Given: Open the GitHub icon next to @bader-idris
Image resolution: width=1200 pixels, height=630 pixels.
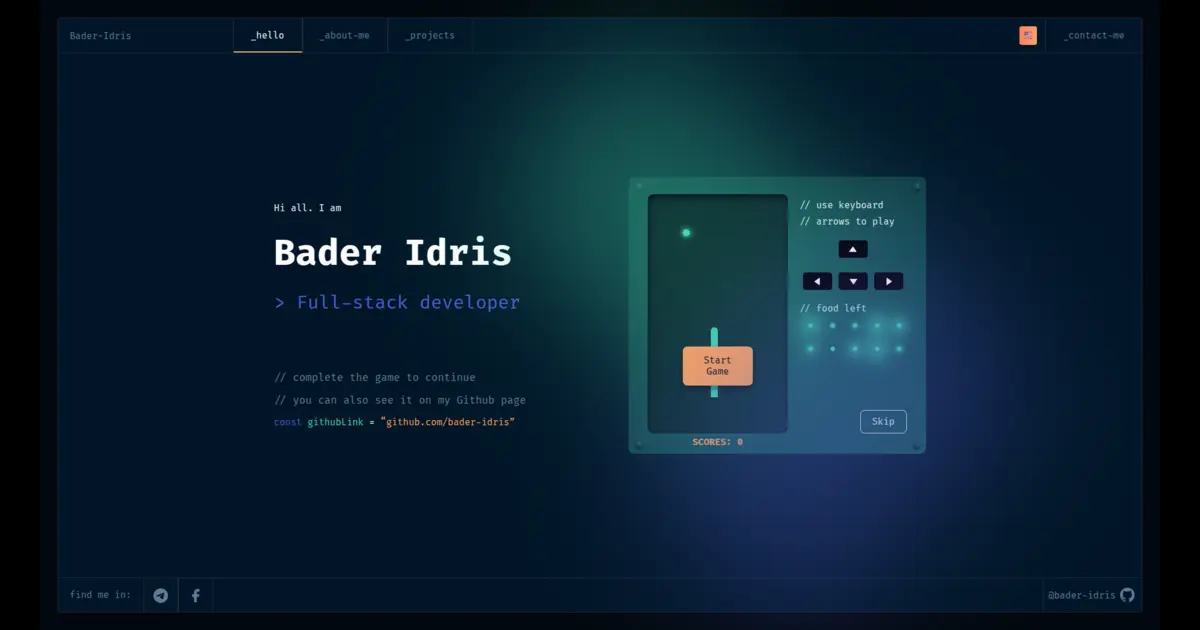Looking at the screenshot, I should click(x=1127, y=595).
